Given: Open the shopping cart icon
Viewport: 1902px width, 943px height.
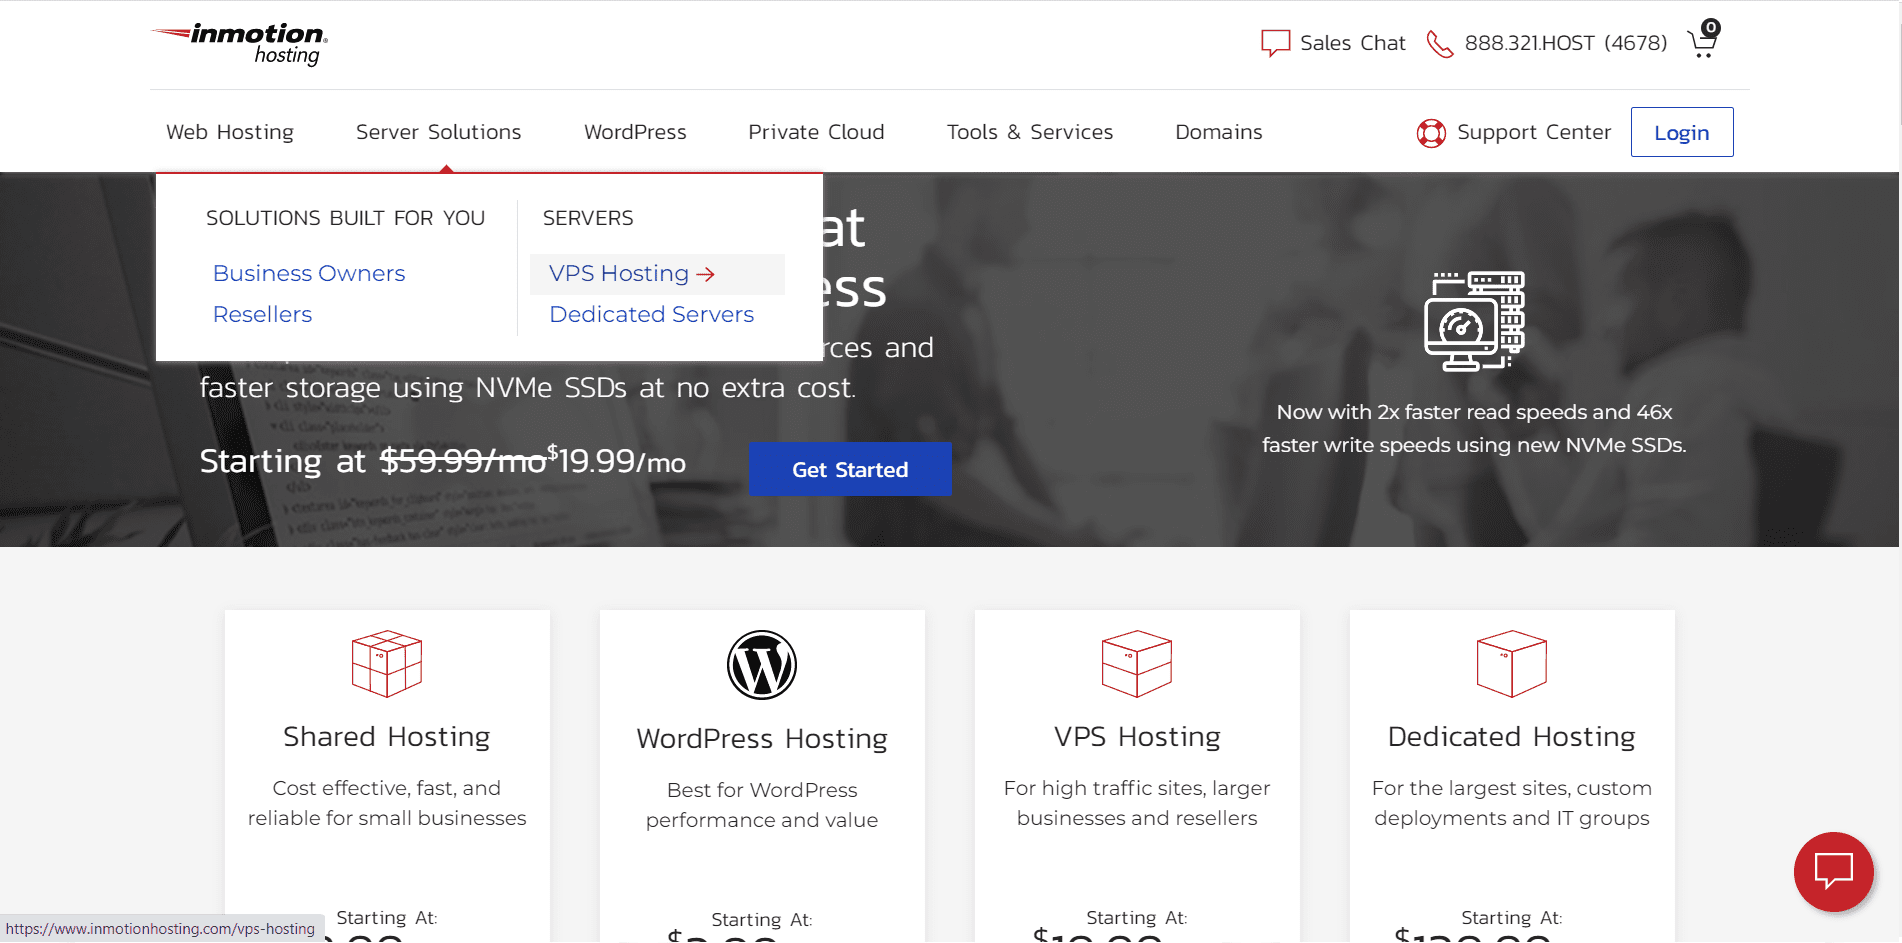Looking at the screenshot, I should click(x=1701, y=42).
